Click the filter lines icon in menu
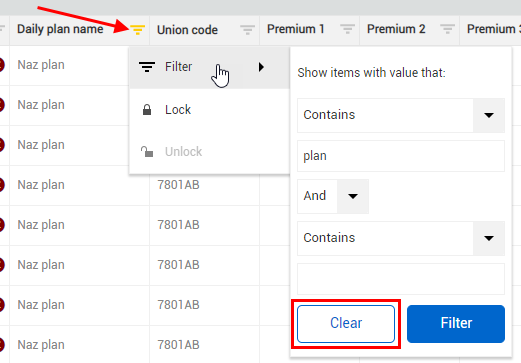This screenshot has height=363, width=521. [147, 67]
